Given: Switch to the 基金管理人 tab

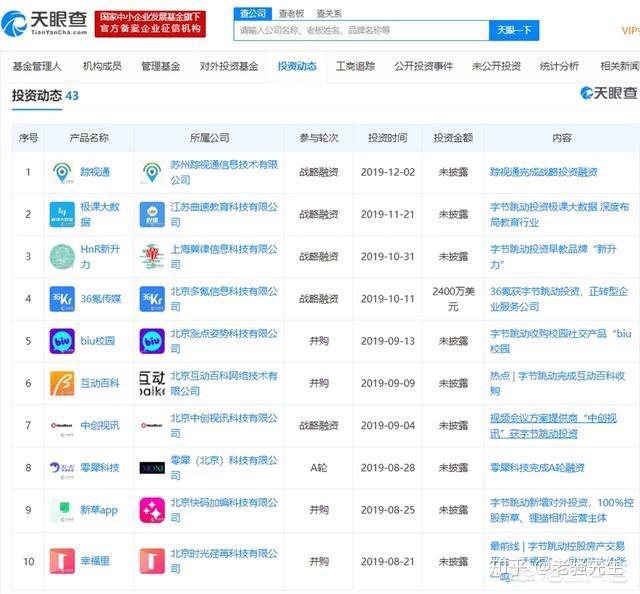Looking at the screenshot, I should [x=37, y=66].
